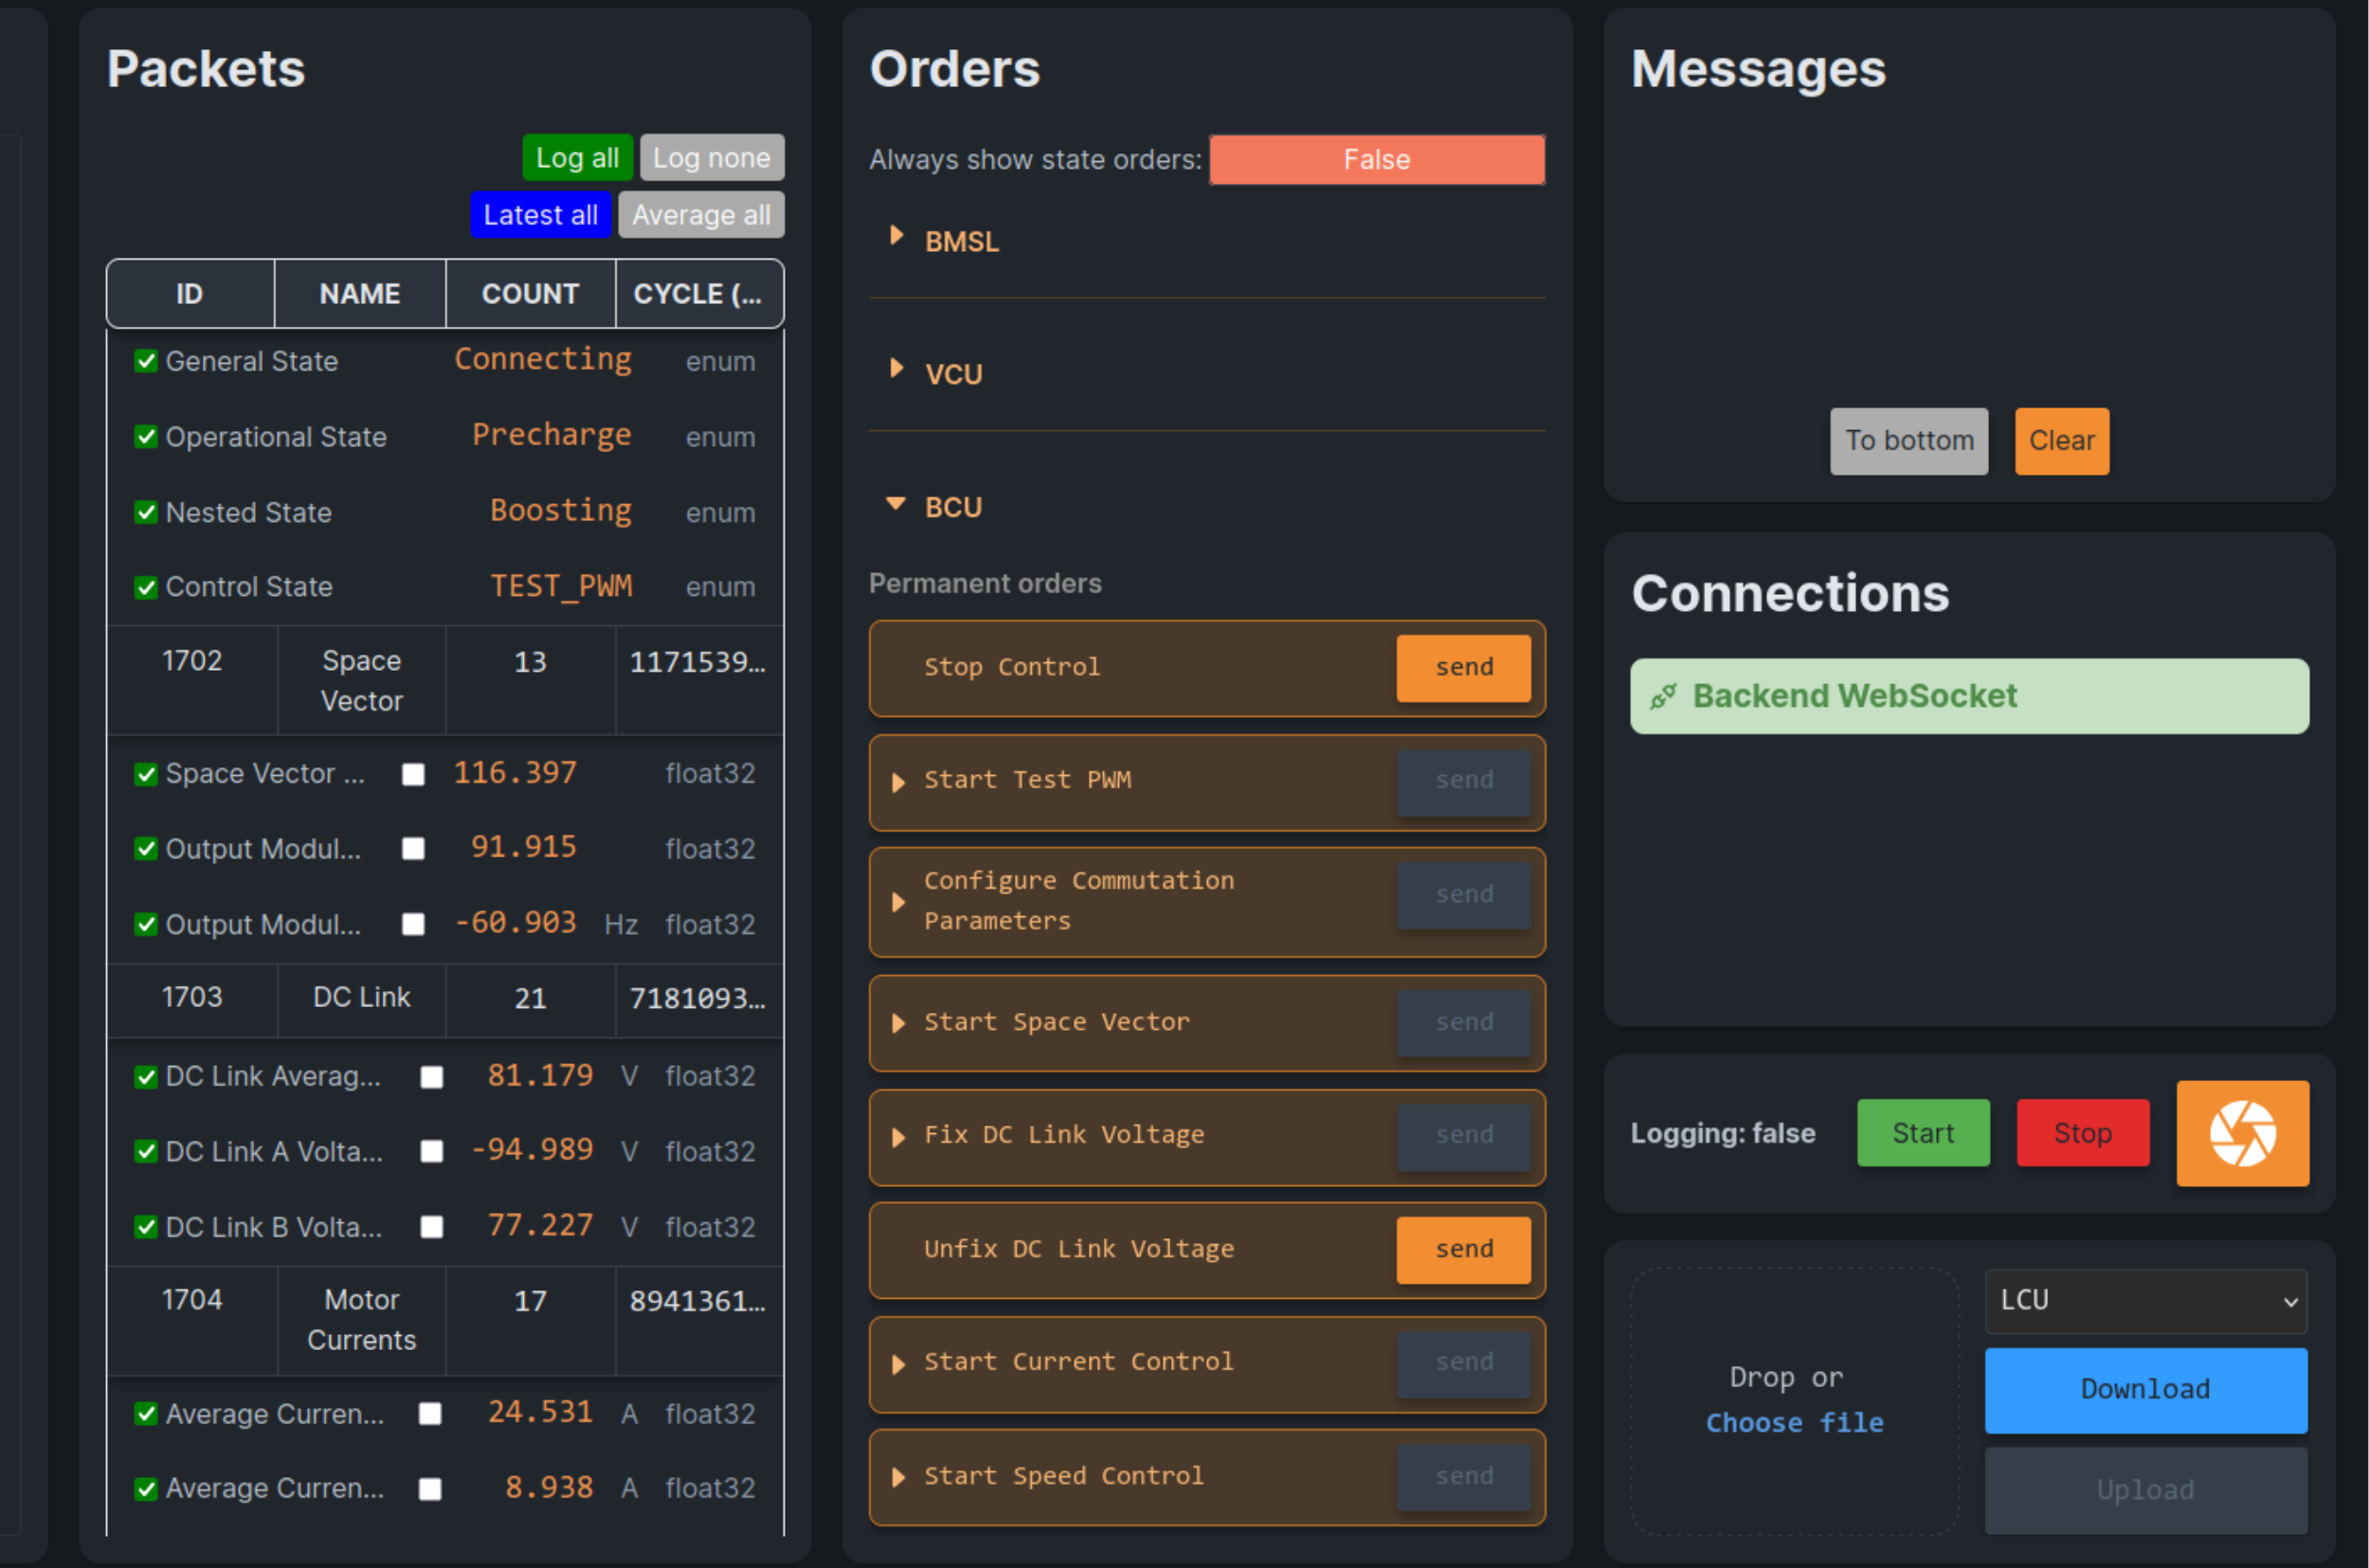This screenshot has width=2369, height=1568.
Task: Toggle the Operational State checkbox
Action: point(146,437)
